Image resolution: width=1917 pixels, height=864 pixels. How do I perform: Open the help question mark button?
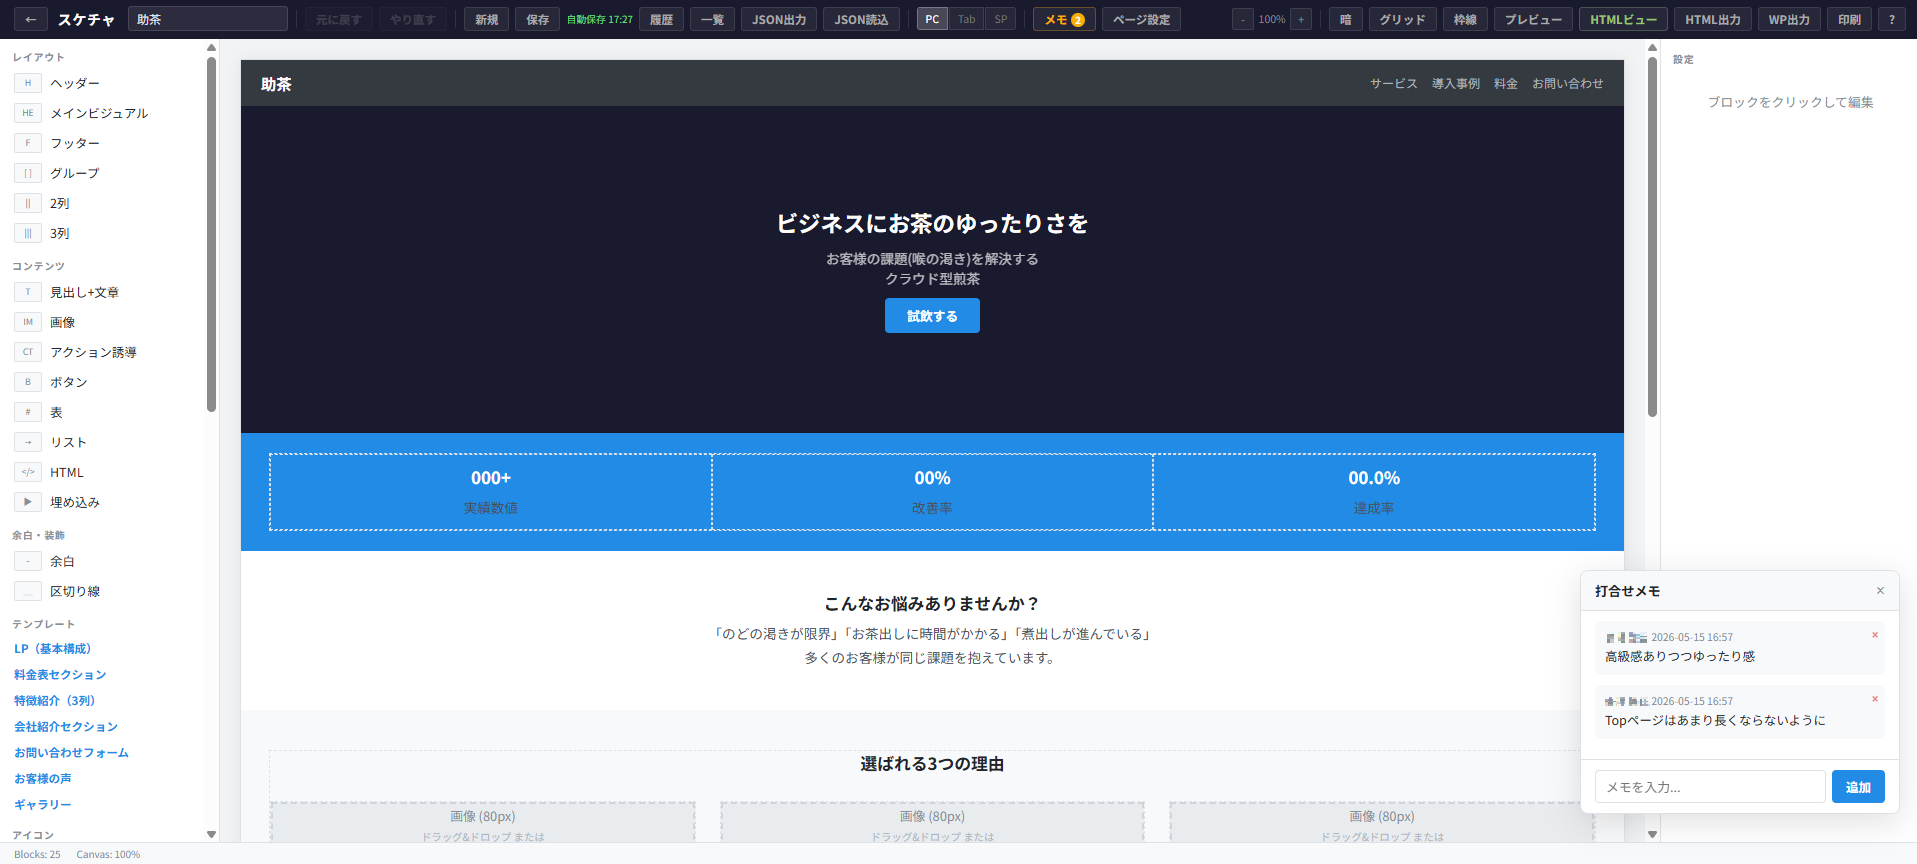[x=1891, y=19]
